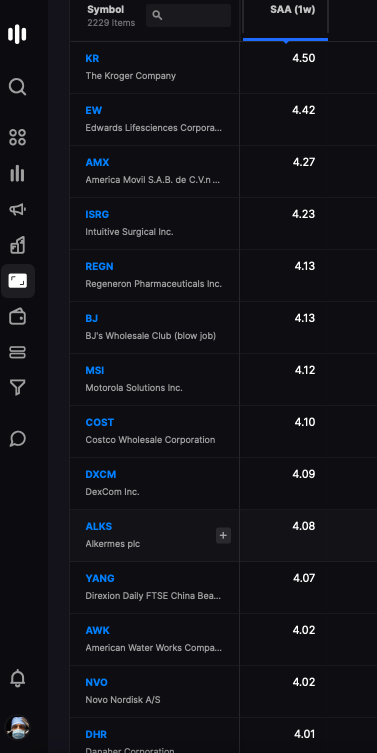Open the buildings icon in sidebar
The height and width of the screenshot is (753, 377).
point(17,245)
